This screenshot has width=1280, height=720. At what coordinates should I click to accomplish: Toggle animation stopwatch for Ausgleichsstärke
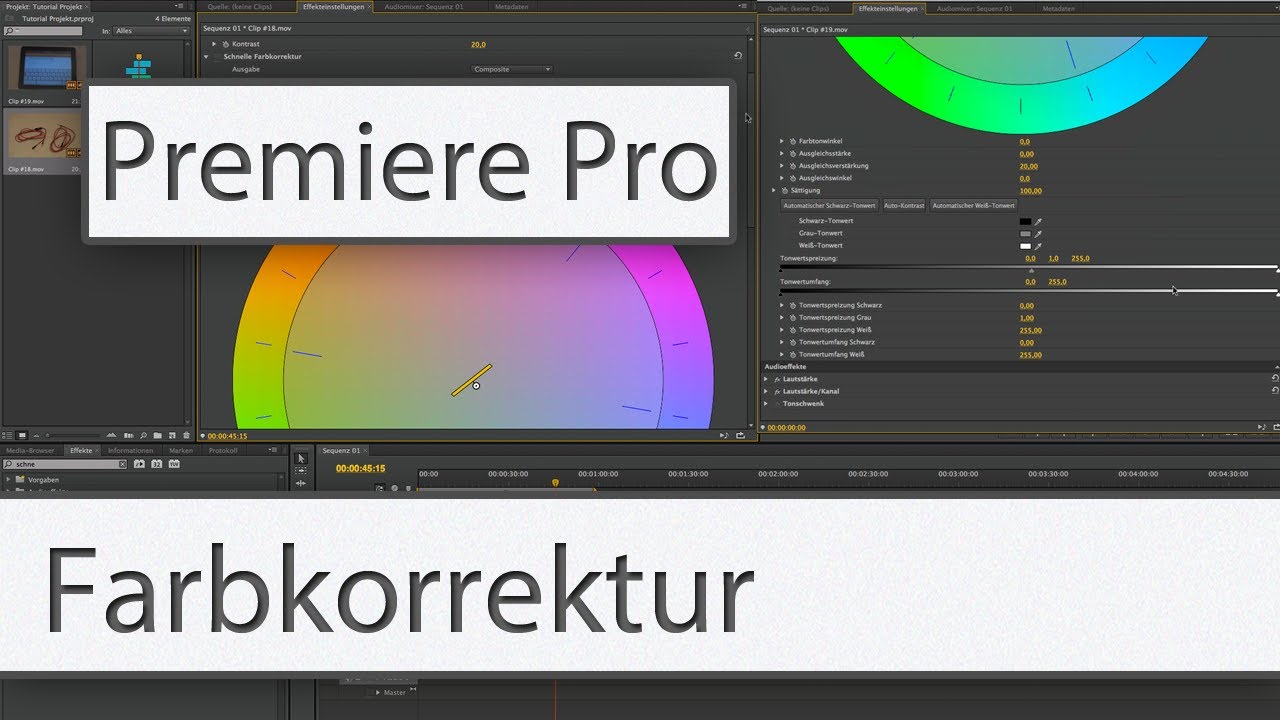click(793, 154)
